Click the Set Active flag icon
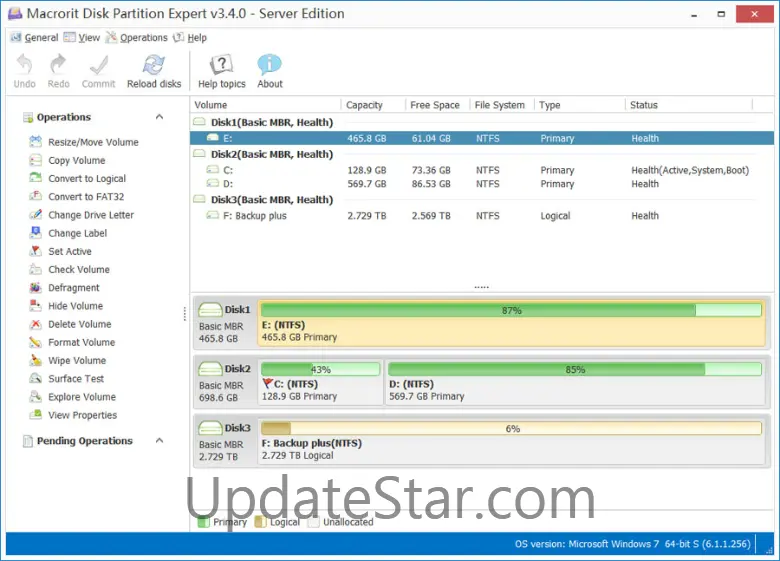The height and width of the screenshot is (561, 780). pyautogui.click(x=35, y=251)
